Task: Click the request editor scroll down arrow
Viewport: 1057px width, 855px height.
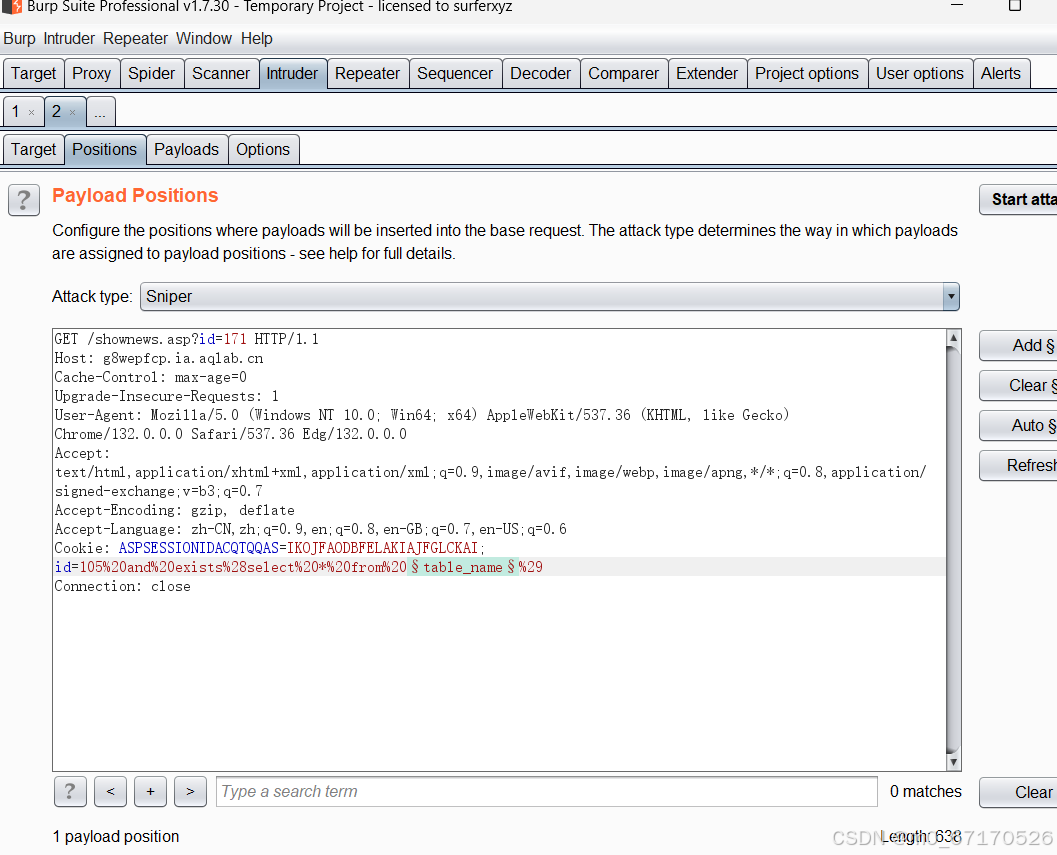Action: 953,763
